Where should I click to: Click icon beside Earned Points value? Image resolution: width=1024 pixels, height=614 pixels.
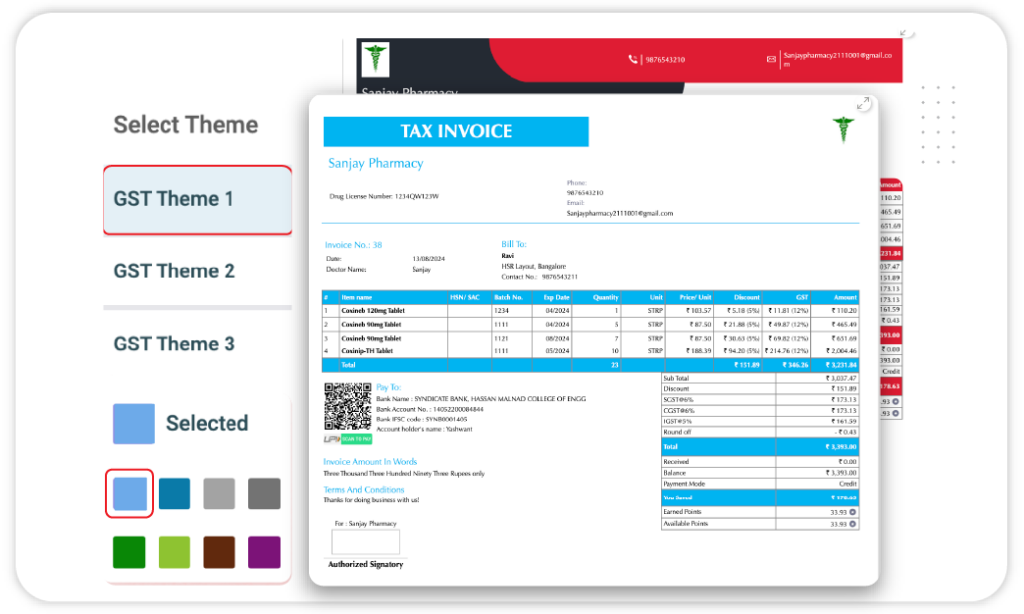tap(853, 512)
